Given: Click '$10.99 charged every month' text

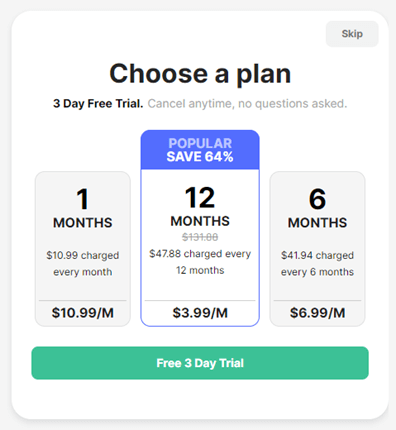Looking at the screenshot, I should [83, 264].
